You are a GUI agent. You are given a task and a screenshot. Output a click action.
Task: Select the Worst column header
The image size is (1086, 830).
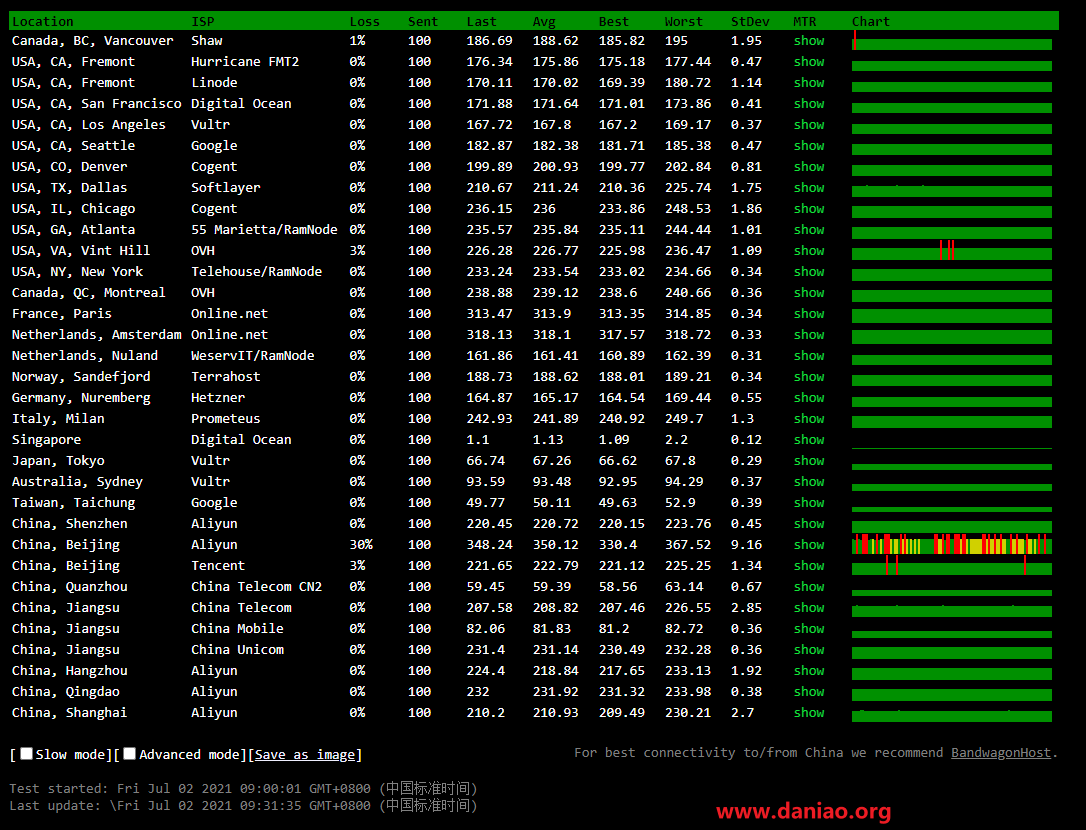pyautogui.click(x=684, y=21)
